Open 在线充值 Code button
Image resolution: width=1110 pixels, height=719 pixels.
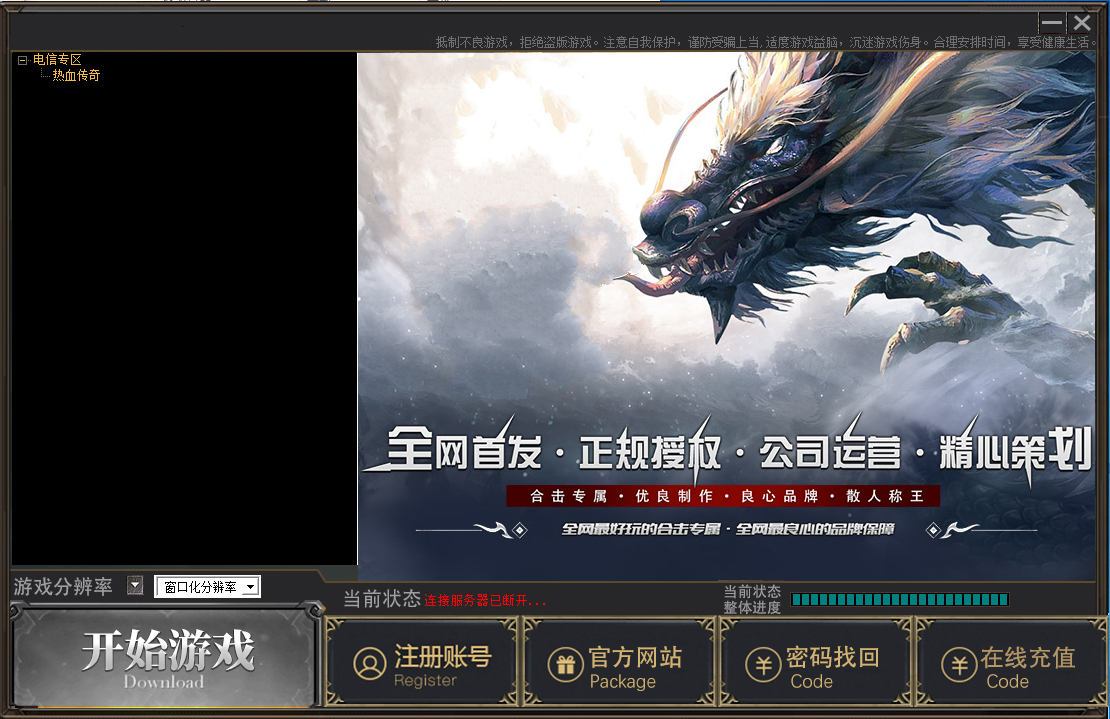[1012, 662]
